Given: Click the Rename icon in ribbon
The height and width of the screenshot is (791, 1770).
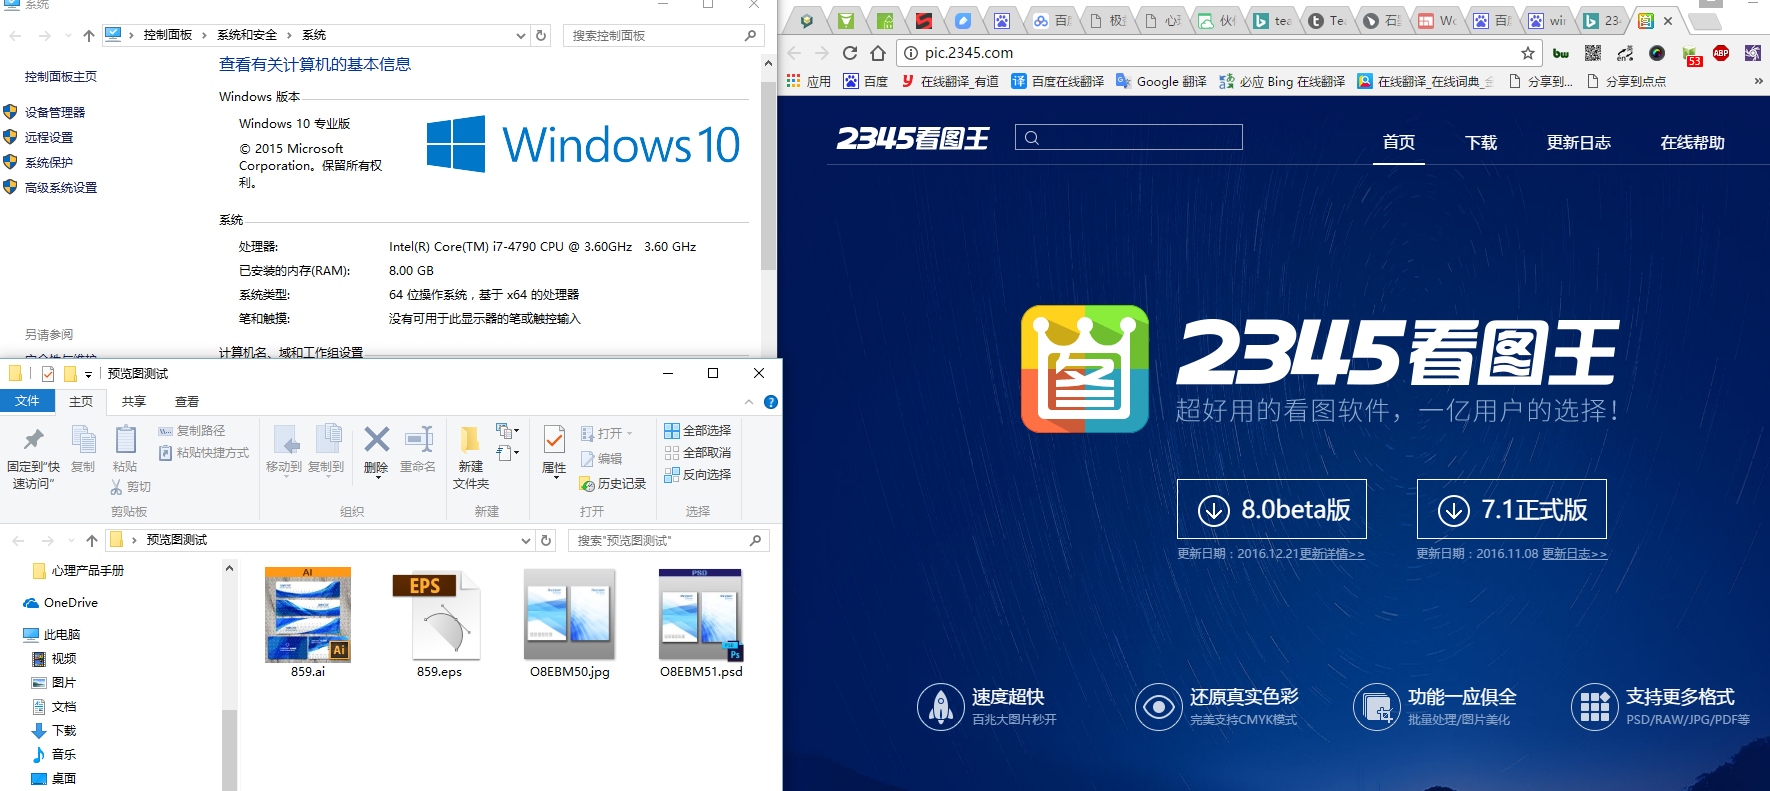Looking at the screenshot, I should pyautogui.click(x=418, y=440).
